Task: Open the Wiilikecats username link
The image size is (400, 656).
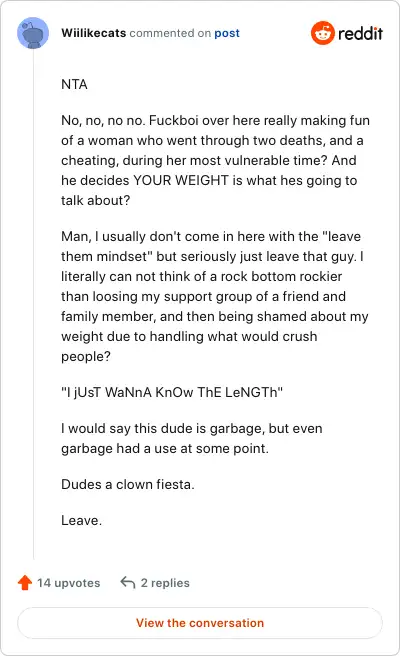Action: click(93, 33)
